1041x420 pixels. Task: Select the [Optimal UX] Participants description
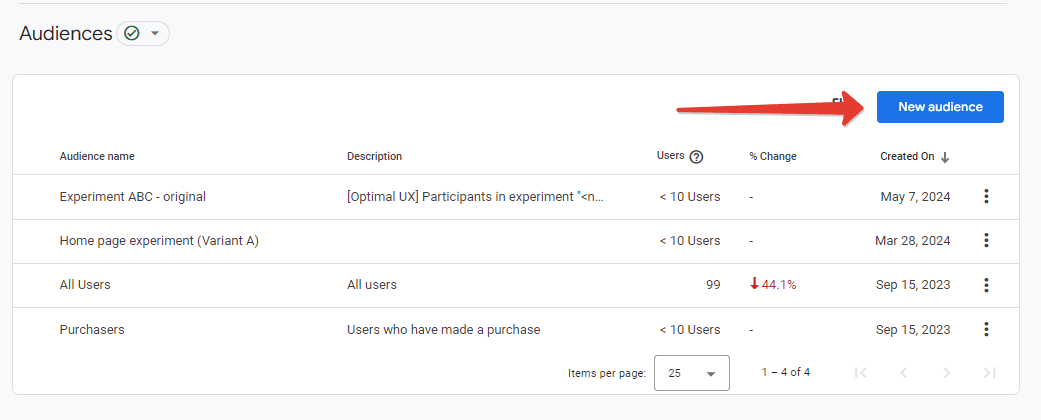pyautogui.click(x=476, y=196)
